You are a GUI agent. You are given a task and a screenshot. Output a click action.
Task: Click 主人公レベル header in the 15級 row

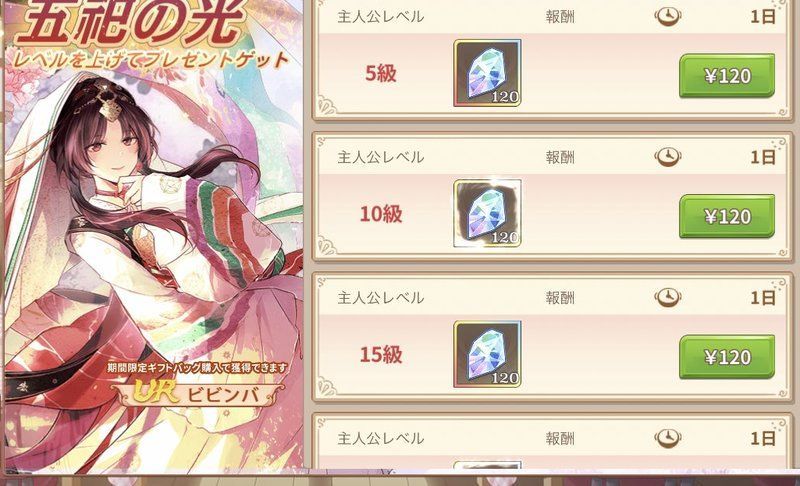click(381, 297)
